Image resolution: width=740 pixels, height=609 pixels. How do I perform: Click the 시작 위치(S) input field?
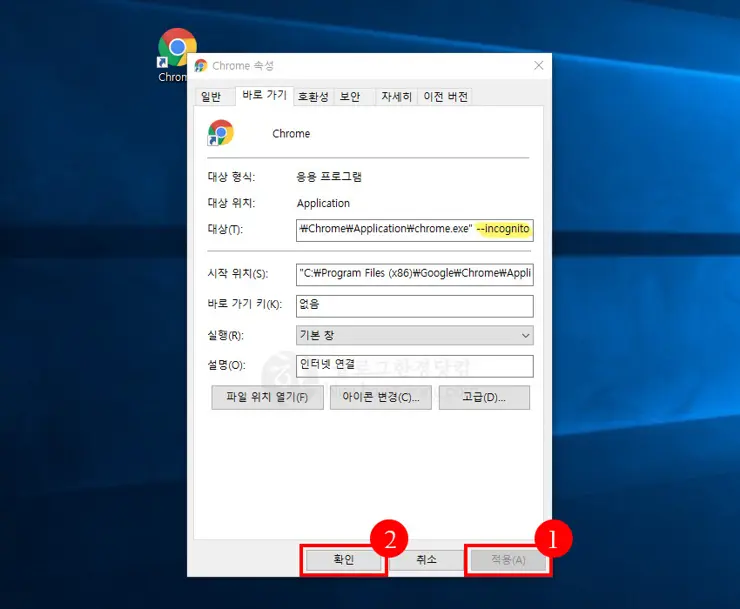pos(415,274)
